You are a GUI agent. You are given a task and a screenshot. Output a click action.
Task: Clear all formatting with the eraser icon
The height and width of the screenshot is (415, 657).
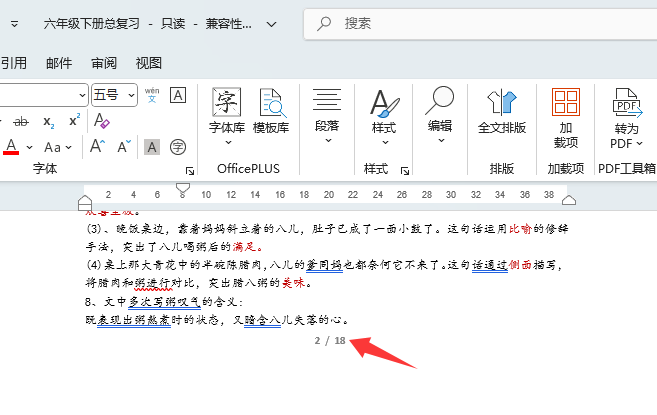tap(102, 121)
